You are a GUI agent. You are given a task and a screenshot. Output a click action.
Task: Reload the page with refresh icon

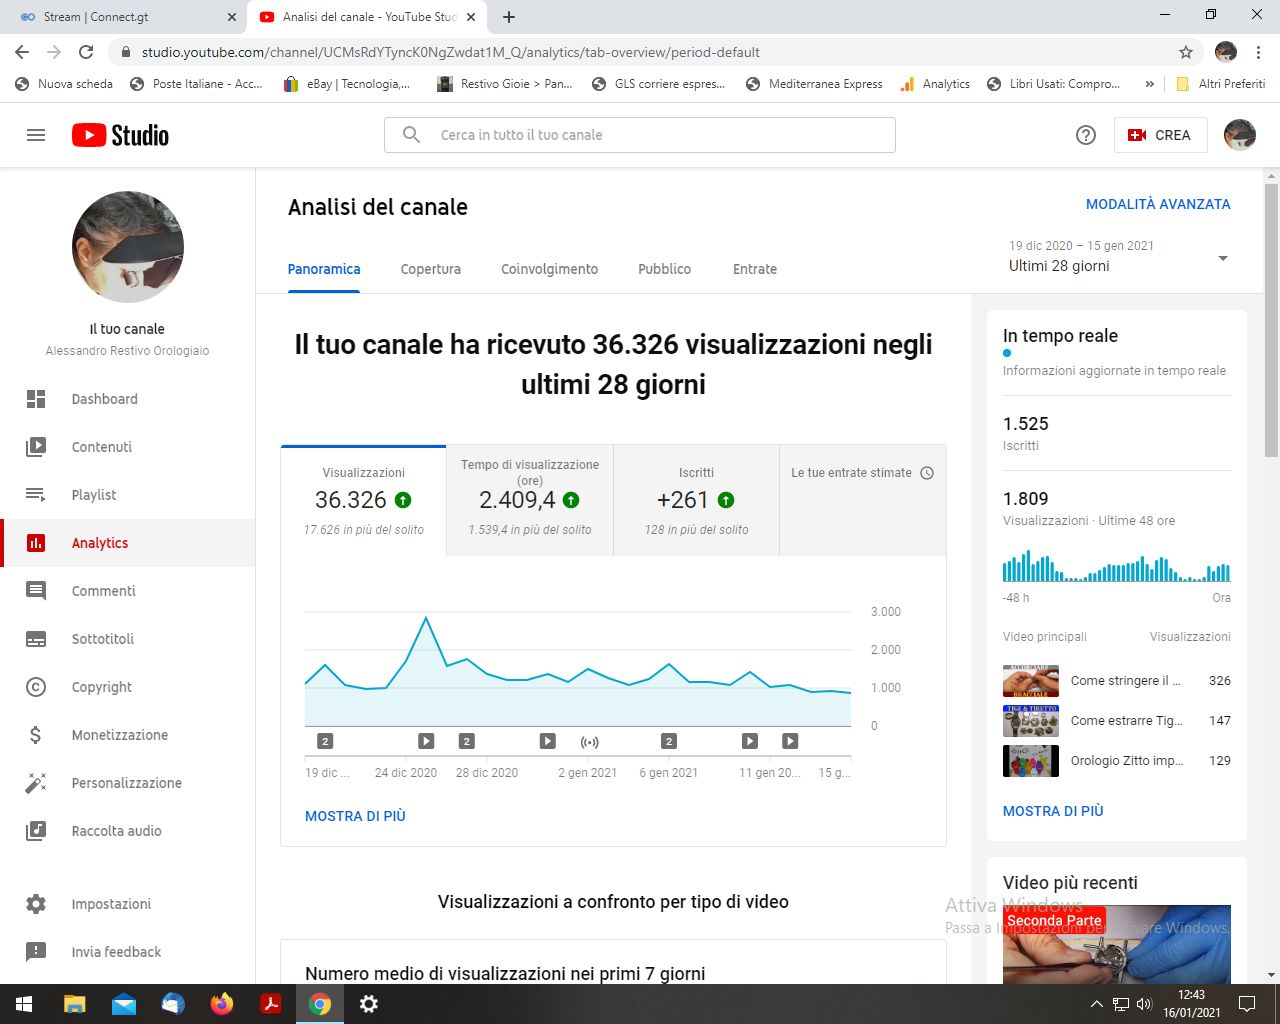[86, 52]
